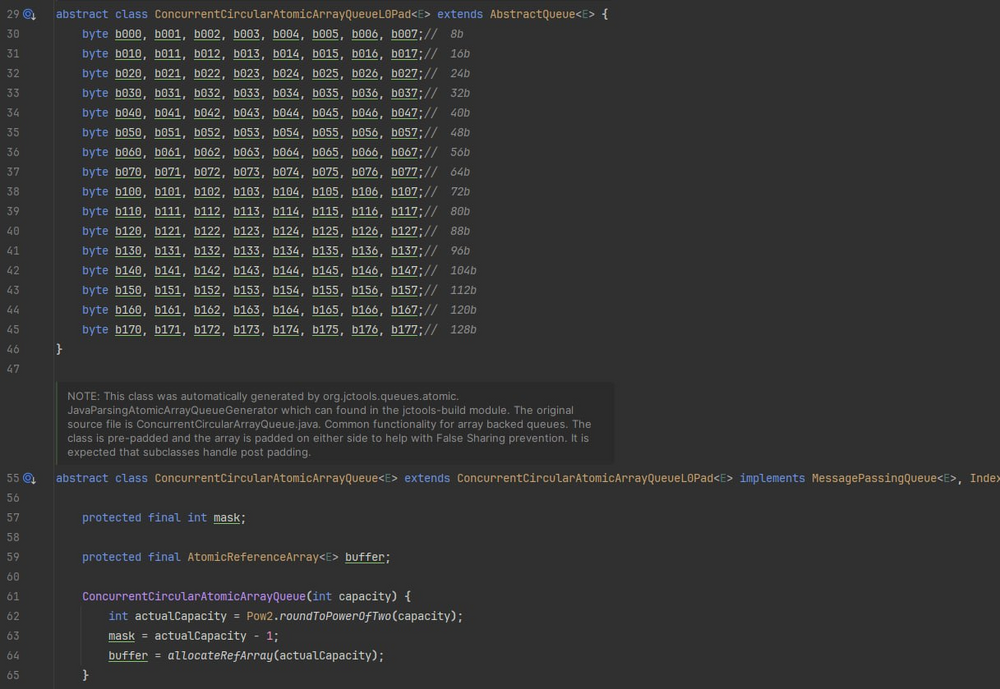
Task: Click "protected" keyword on line 59
Action: [112, 557]
